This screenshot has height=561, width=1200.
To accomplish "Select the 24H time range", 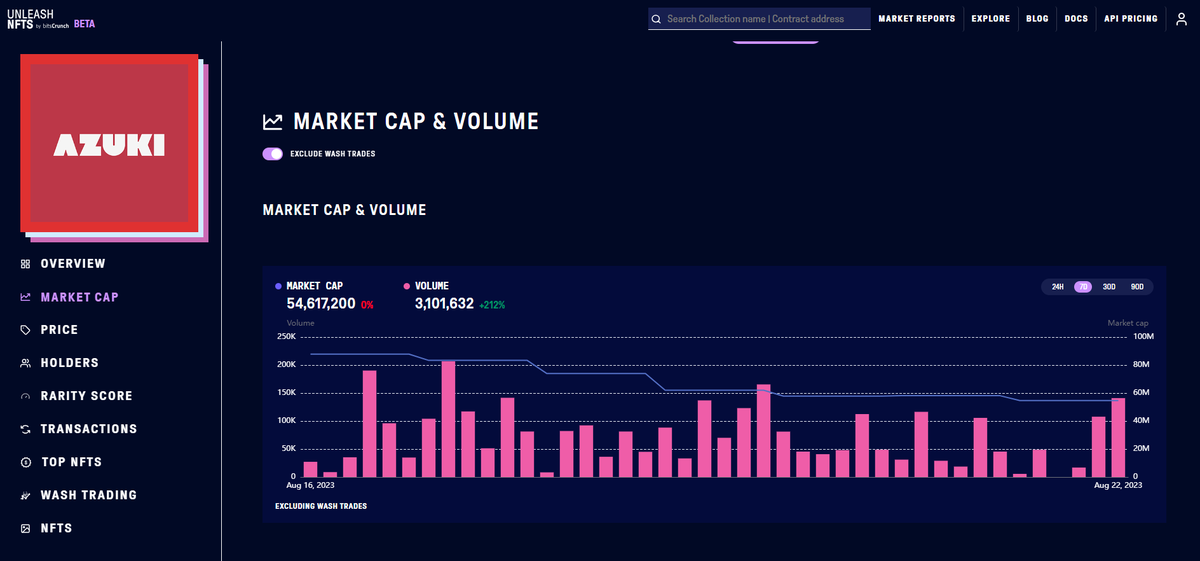I will pos(1058,287).
